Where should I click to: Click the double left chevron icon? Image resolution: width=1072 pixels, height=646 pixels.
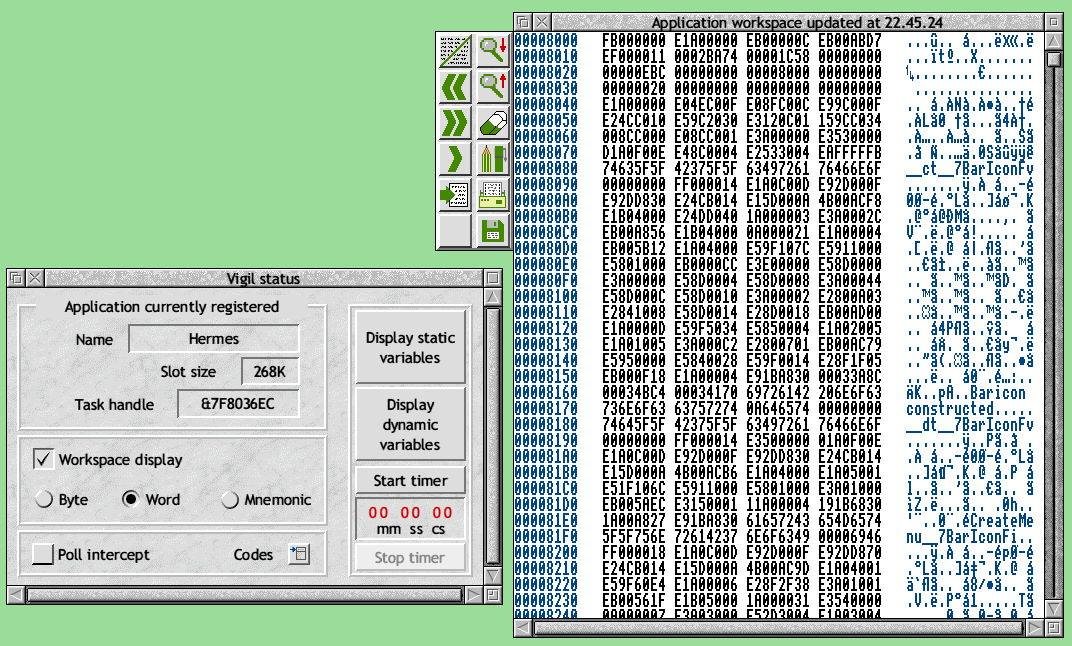coord(455,86)
